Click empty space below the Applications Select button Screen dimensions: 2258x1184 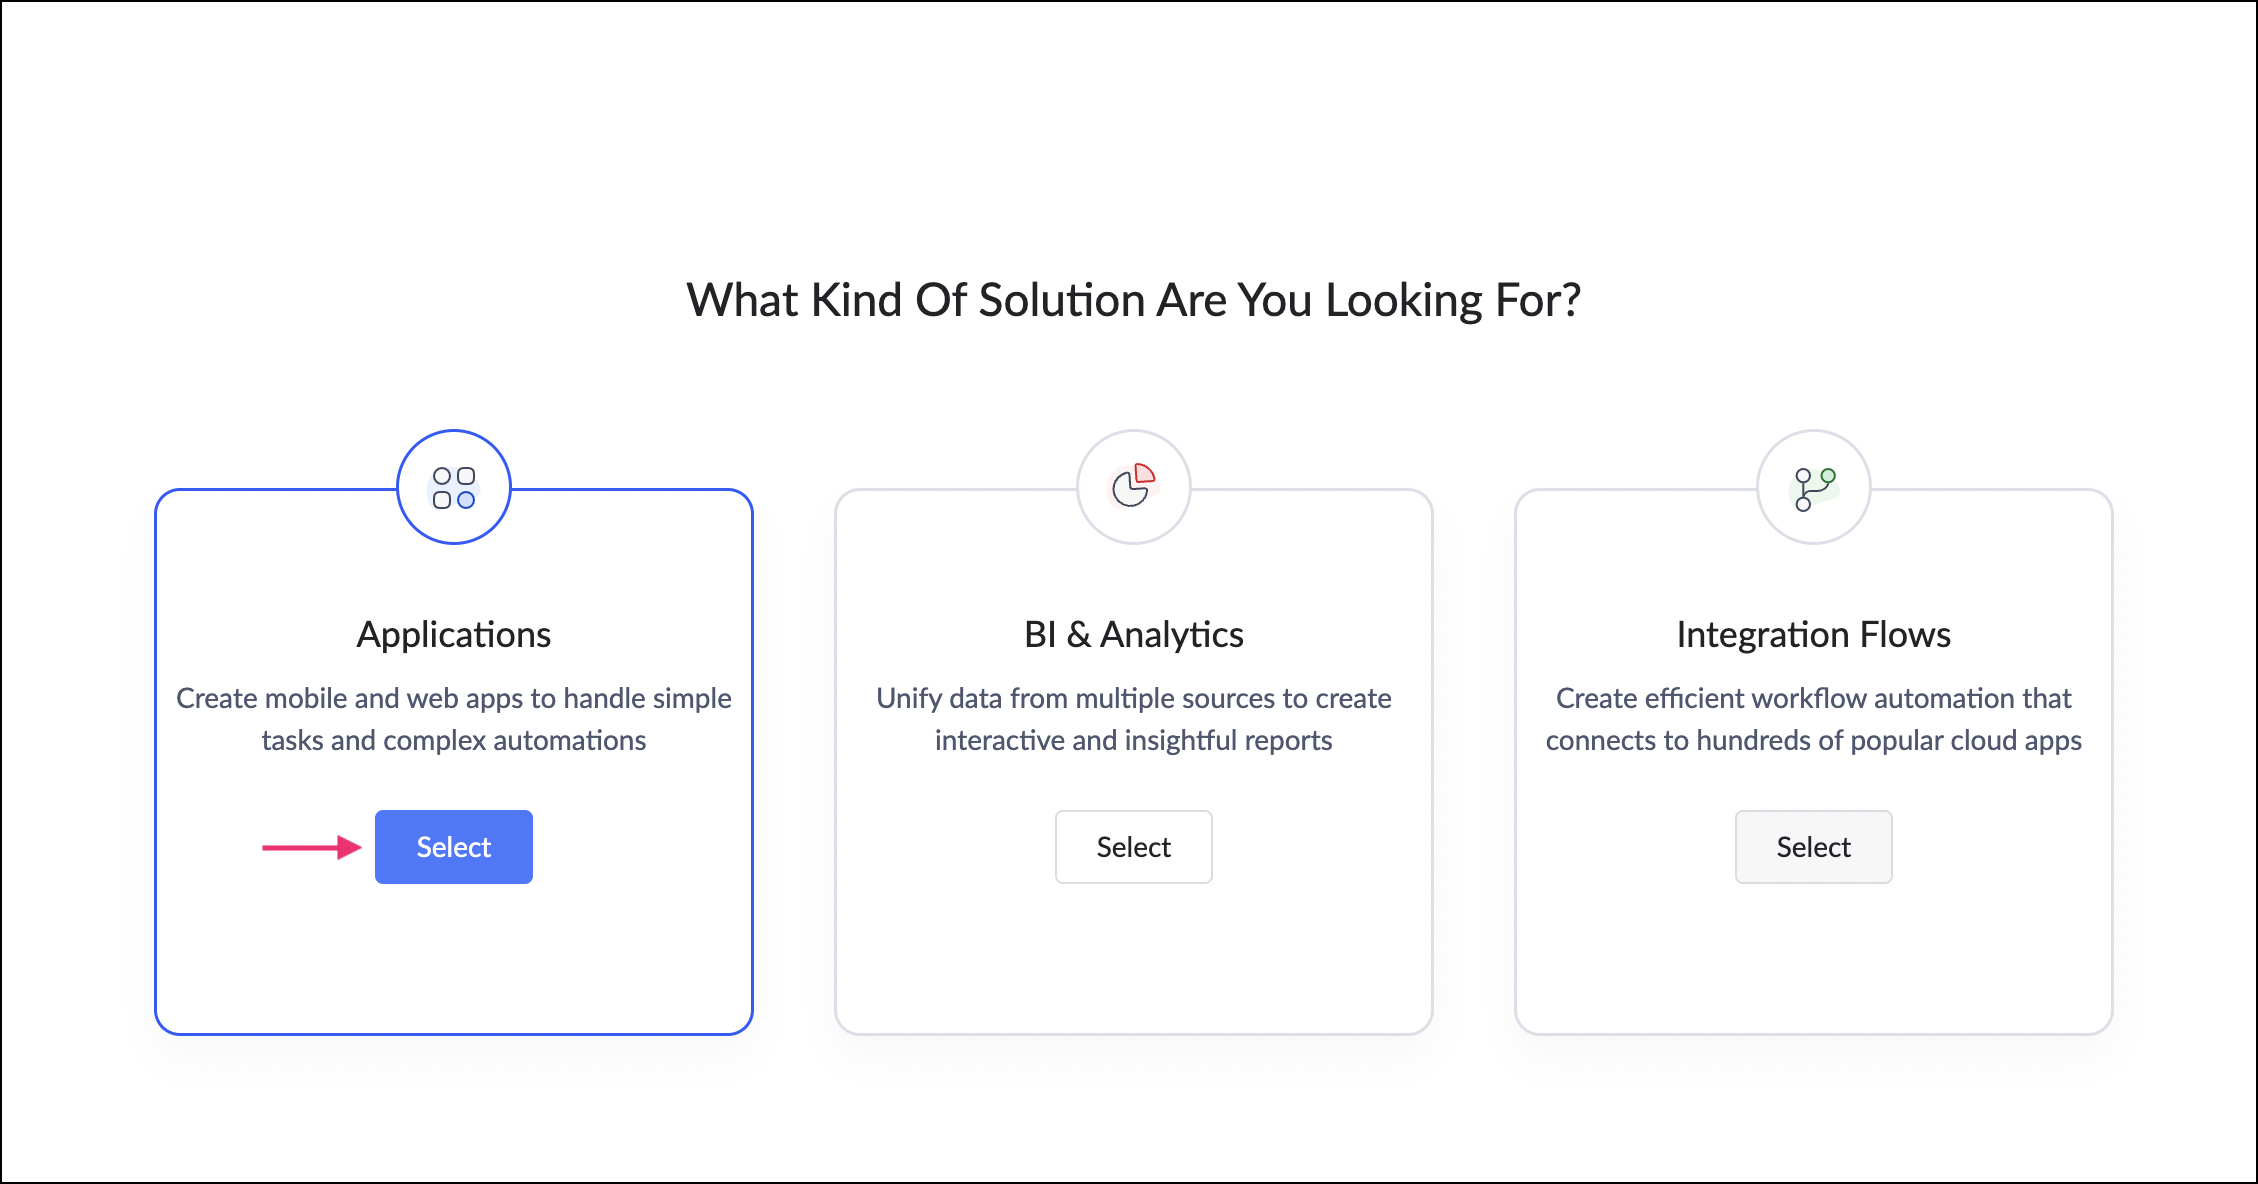(x=454, y=960)
